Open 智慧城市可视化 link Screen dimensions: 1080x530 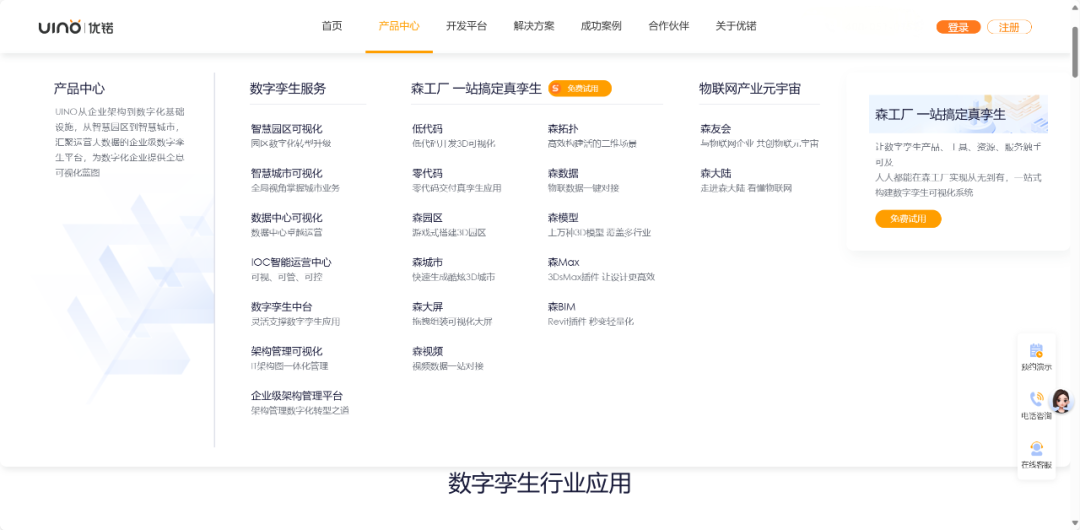click(x=287, y=173)
